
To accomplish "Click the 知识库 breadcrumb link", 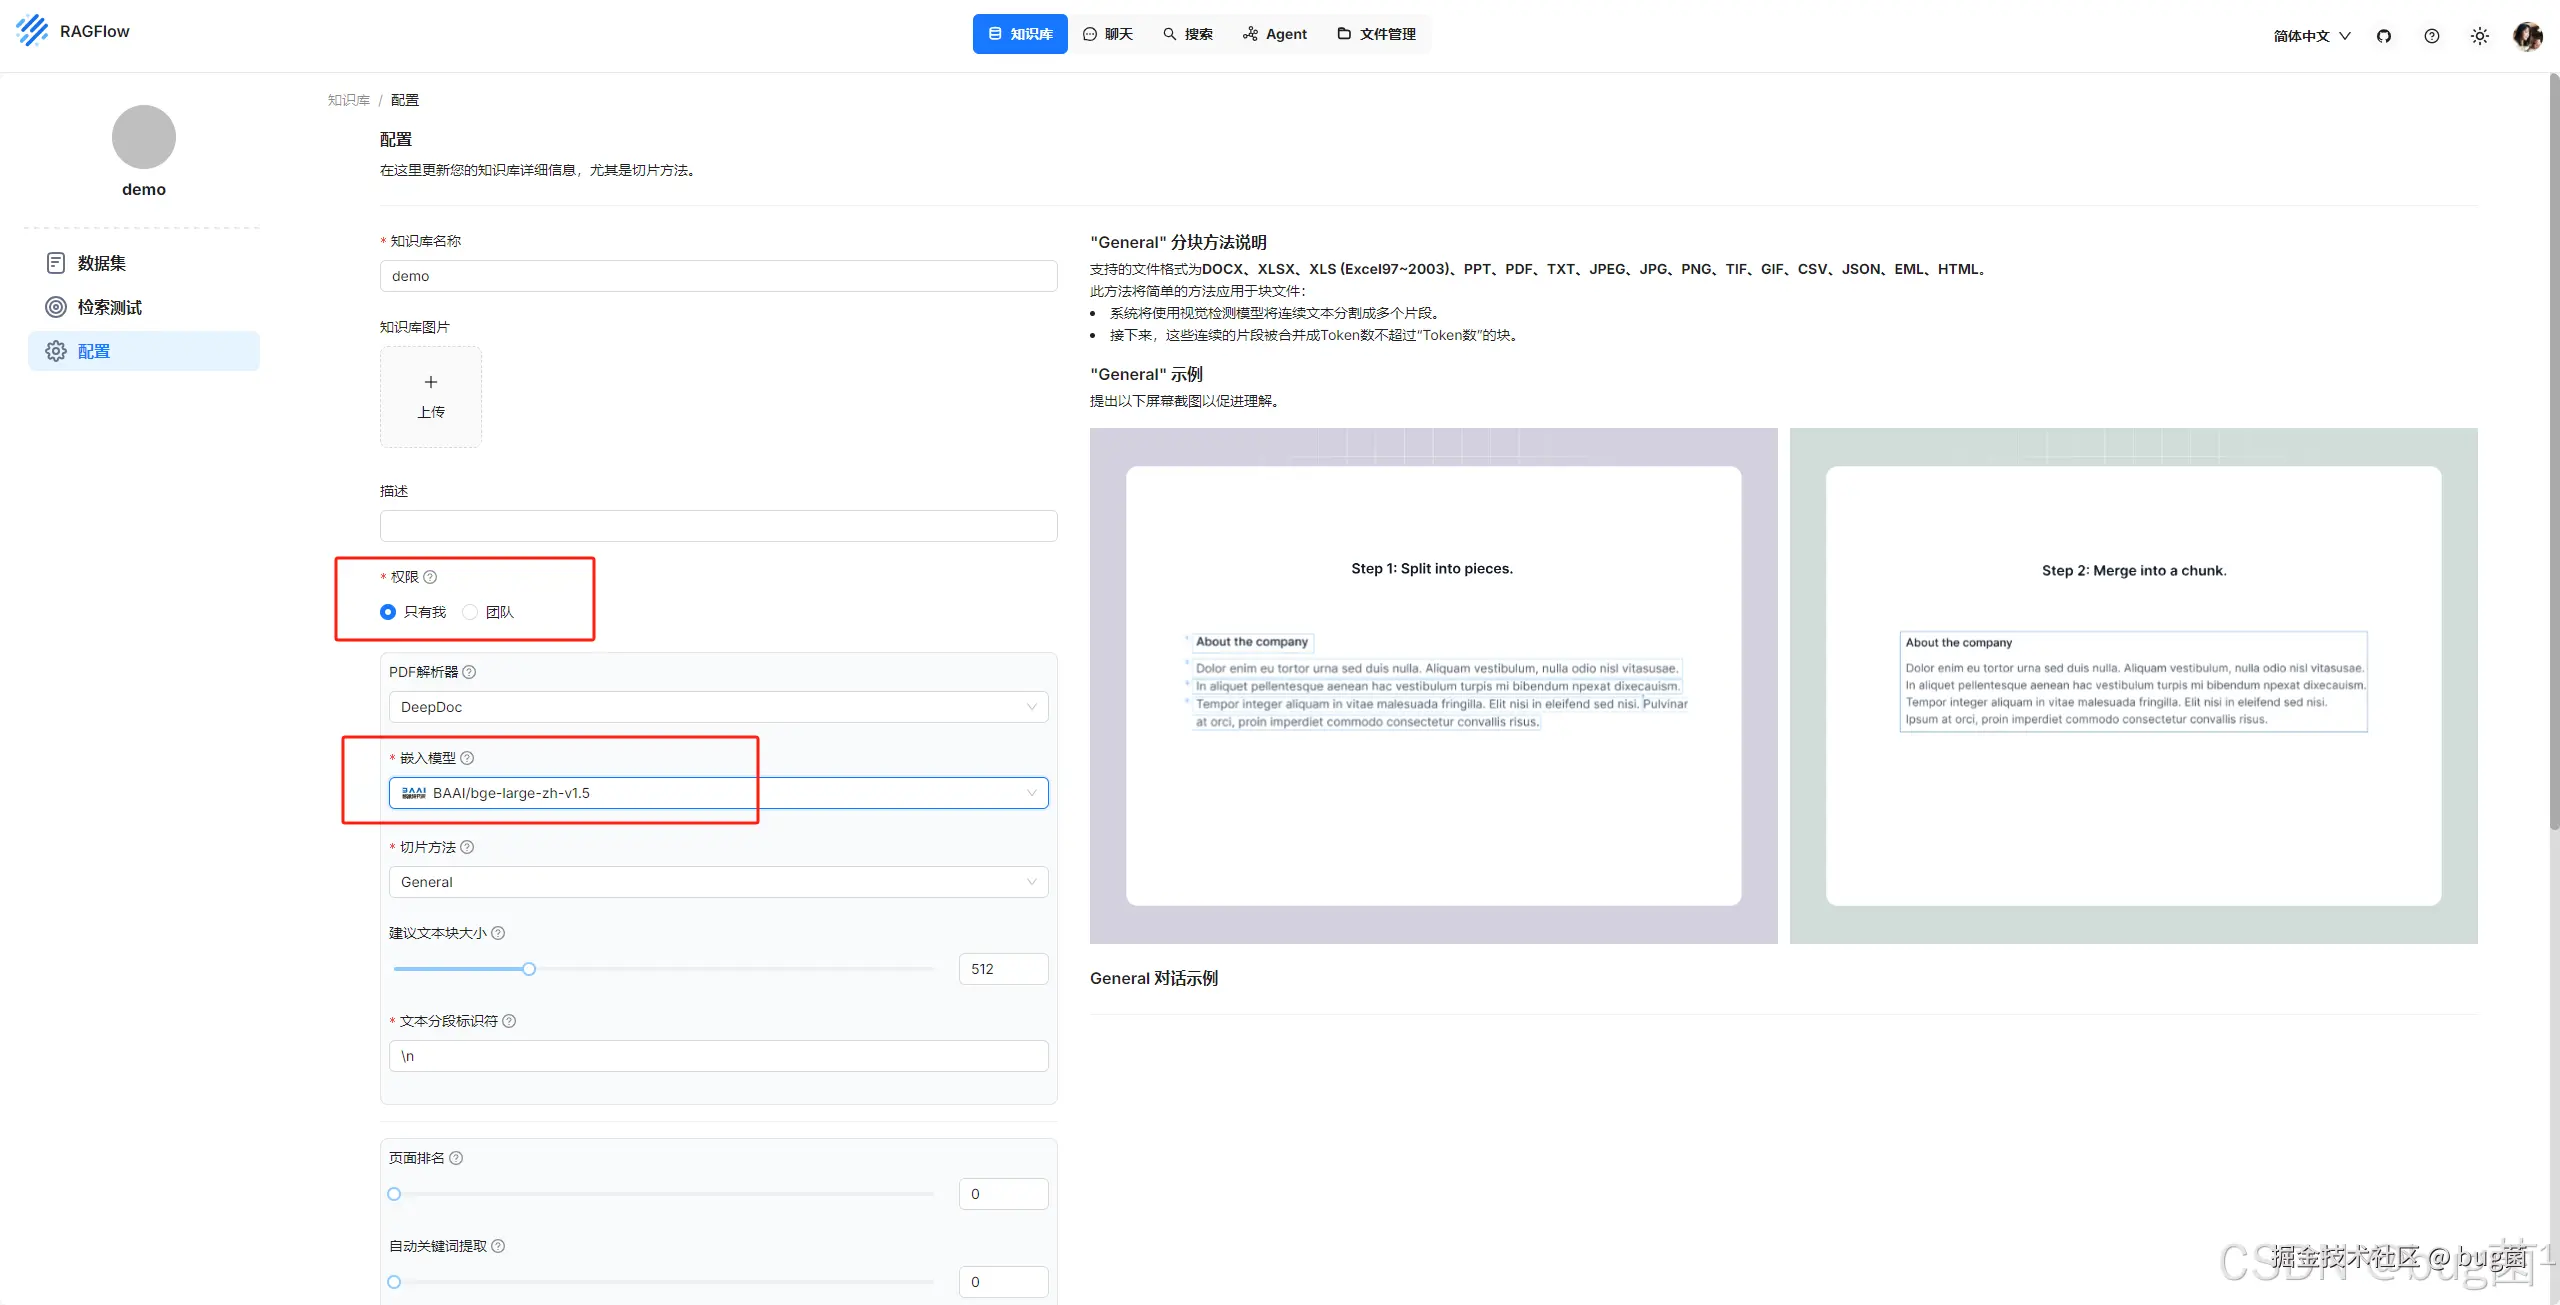I will pos(348,100).
